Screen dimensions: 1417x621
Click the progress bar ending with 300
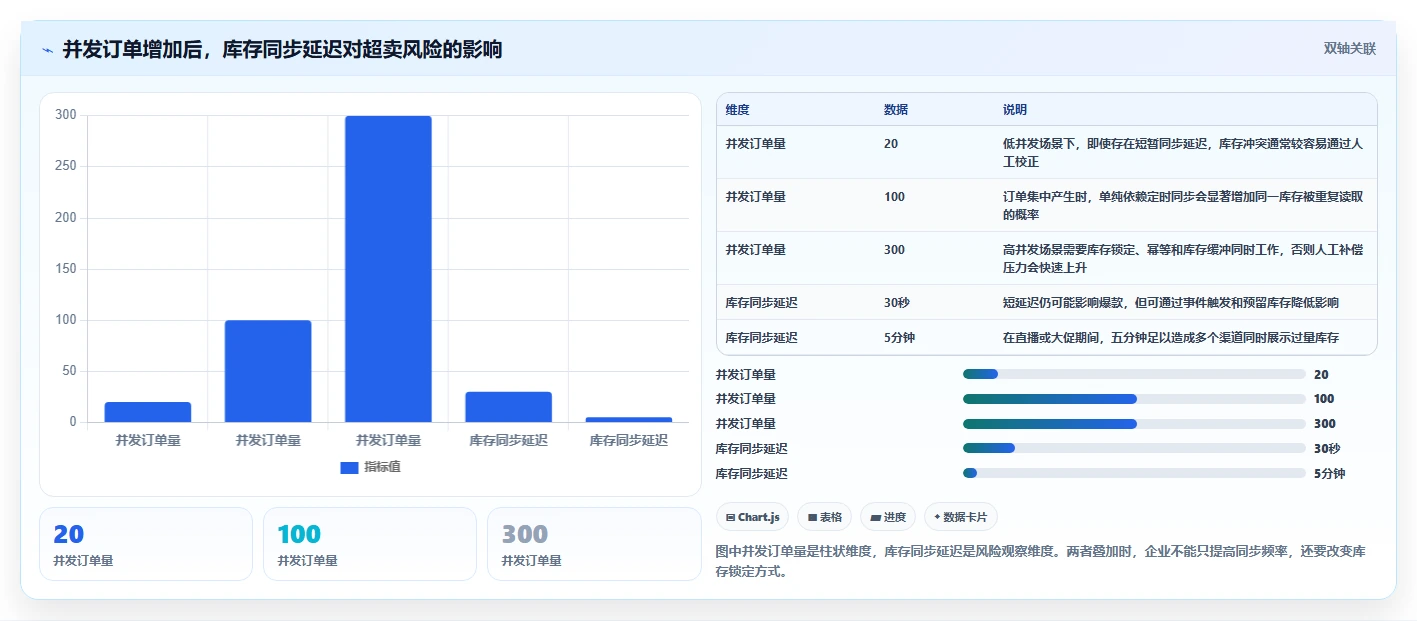point(1134,424)
